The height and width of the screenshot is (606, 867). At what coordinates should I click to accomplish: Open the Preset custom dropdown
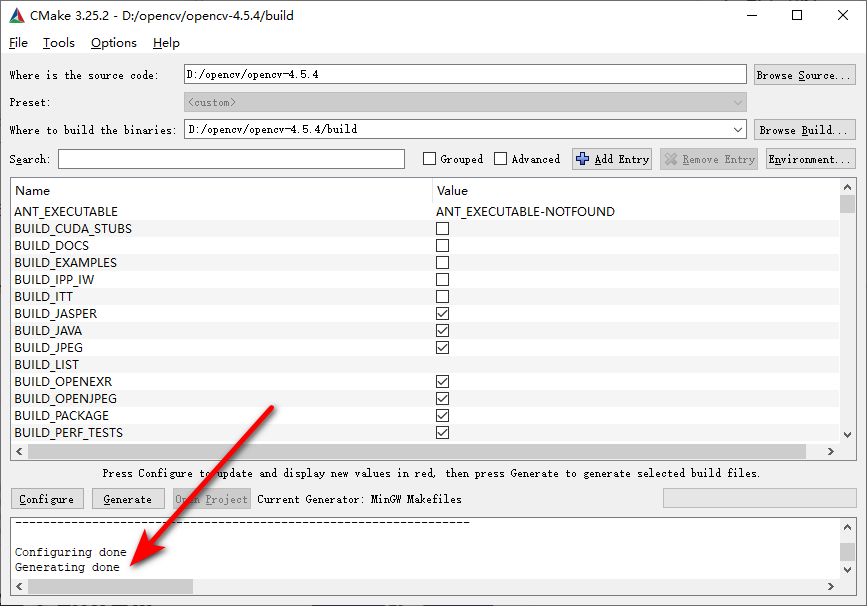pos(465,102)
